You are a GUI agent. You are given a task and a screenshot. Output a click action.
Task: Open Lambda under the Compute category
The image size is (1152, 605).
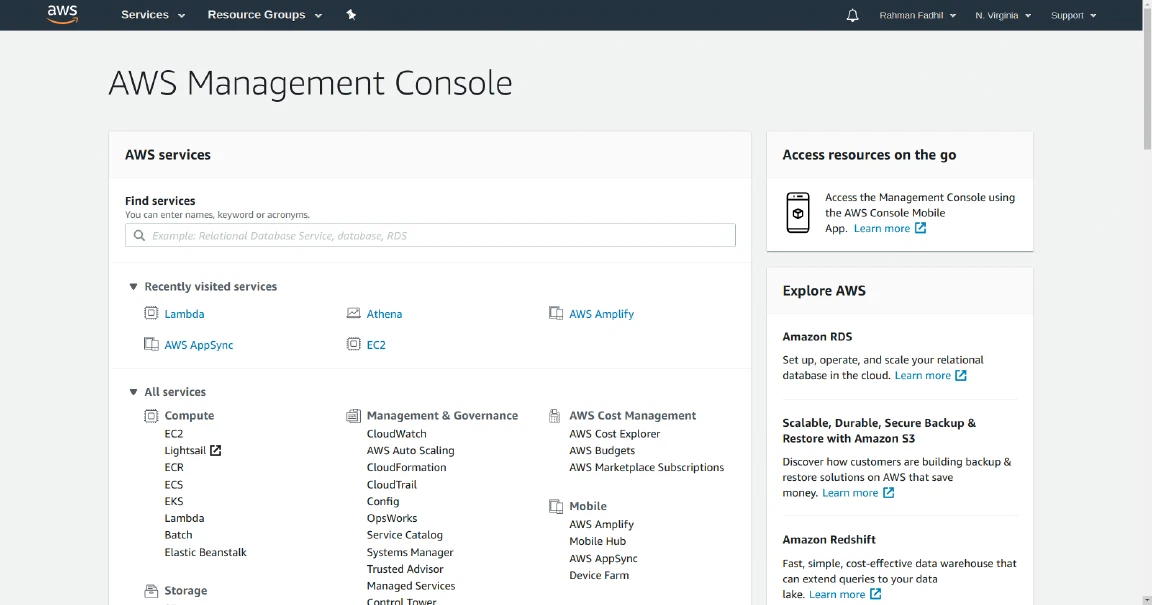184,518
